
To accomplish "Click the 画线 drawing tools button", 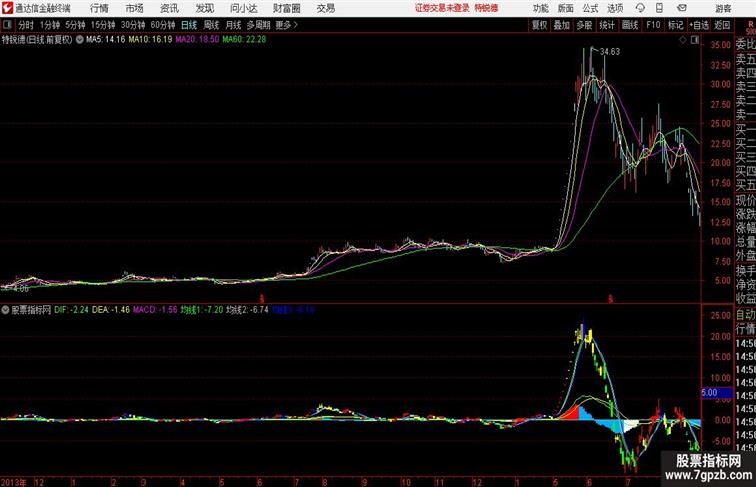I will (x=630, y=25).
